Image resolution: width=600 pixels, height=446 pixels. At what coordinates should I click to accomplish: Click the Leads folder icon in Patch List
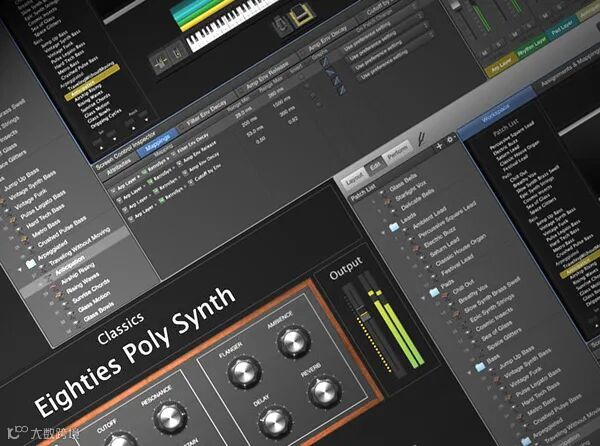tap(394, 228)
